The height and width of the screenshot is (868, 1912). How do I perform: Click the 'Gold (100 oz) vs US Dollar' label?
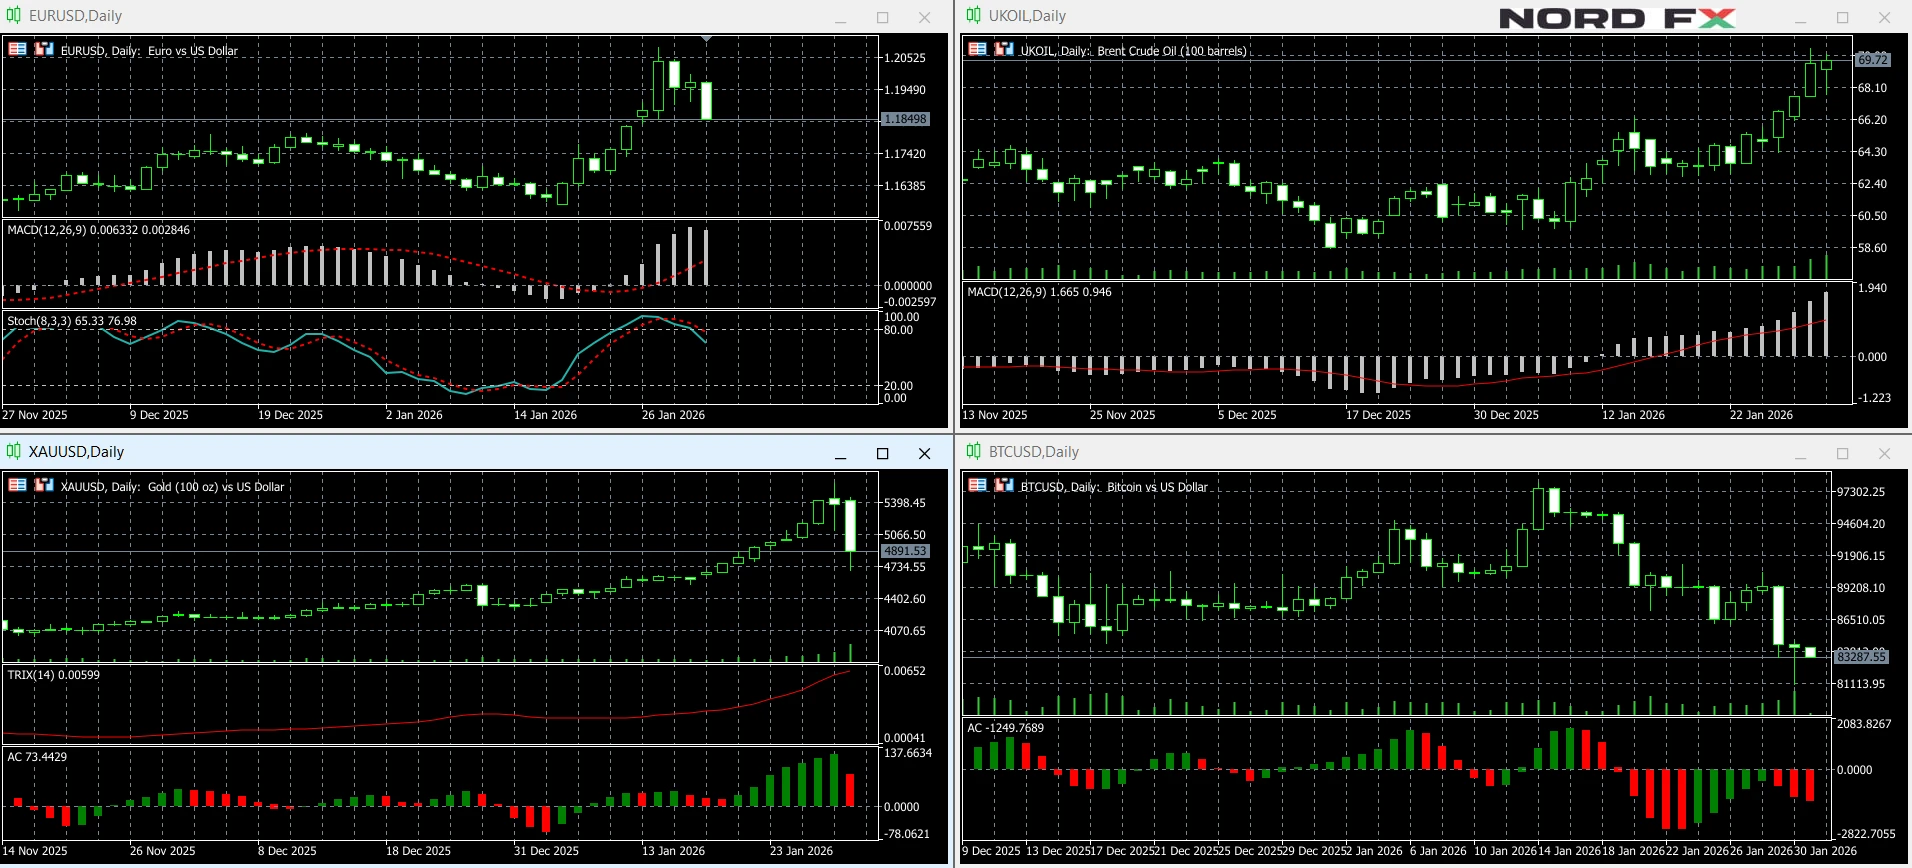[216, 487]
